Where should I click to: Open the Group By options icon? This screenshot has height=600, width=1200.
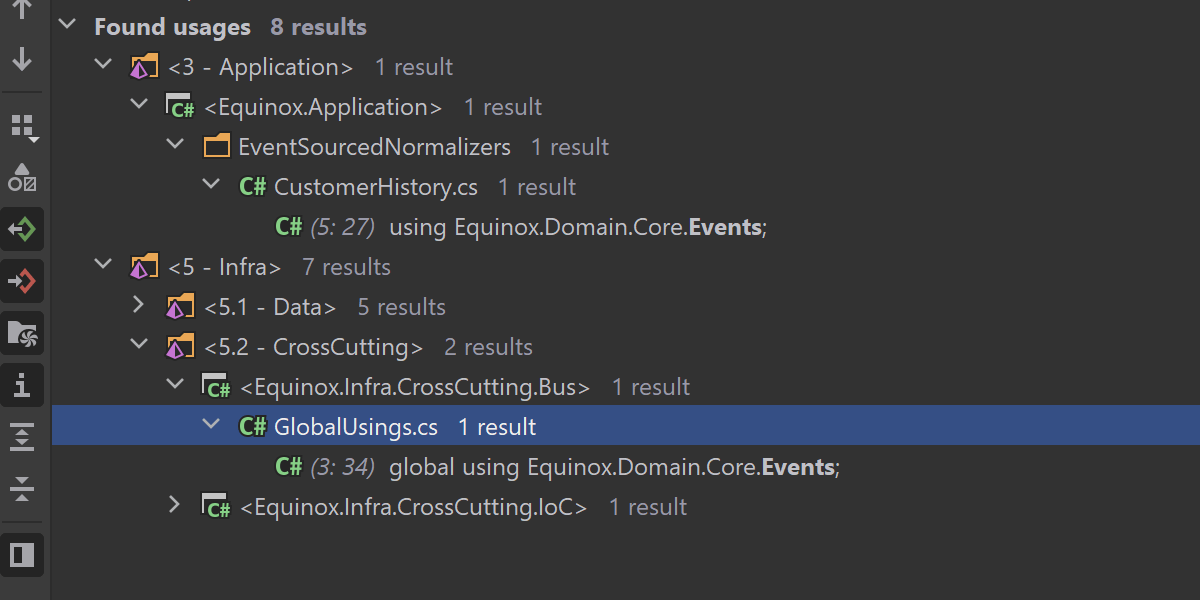point(22,127)
